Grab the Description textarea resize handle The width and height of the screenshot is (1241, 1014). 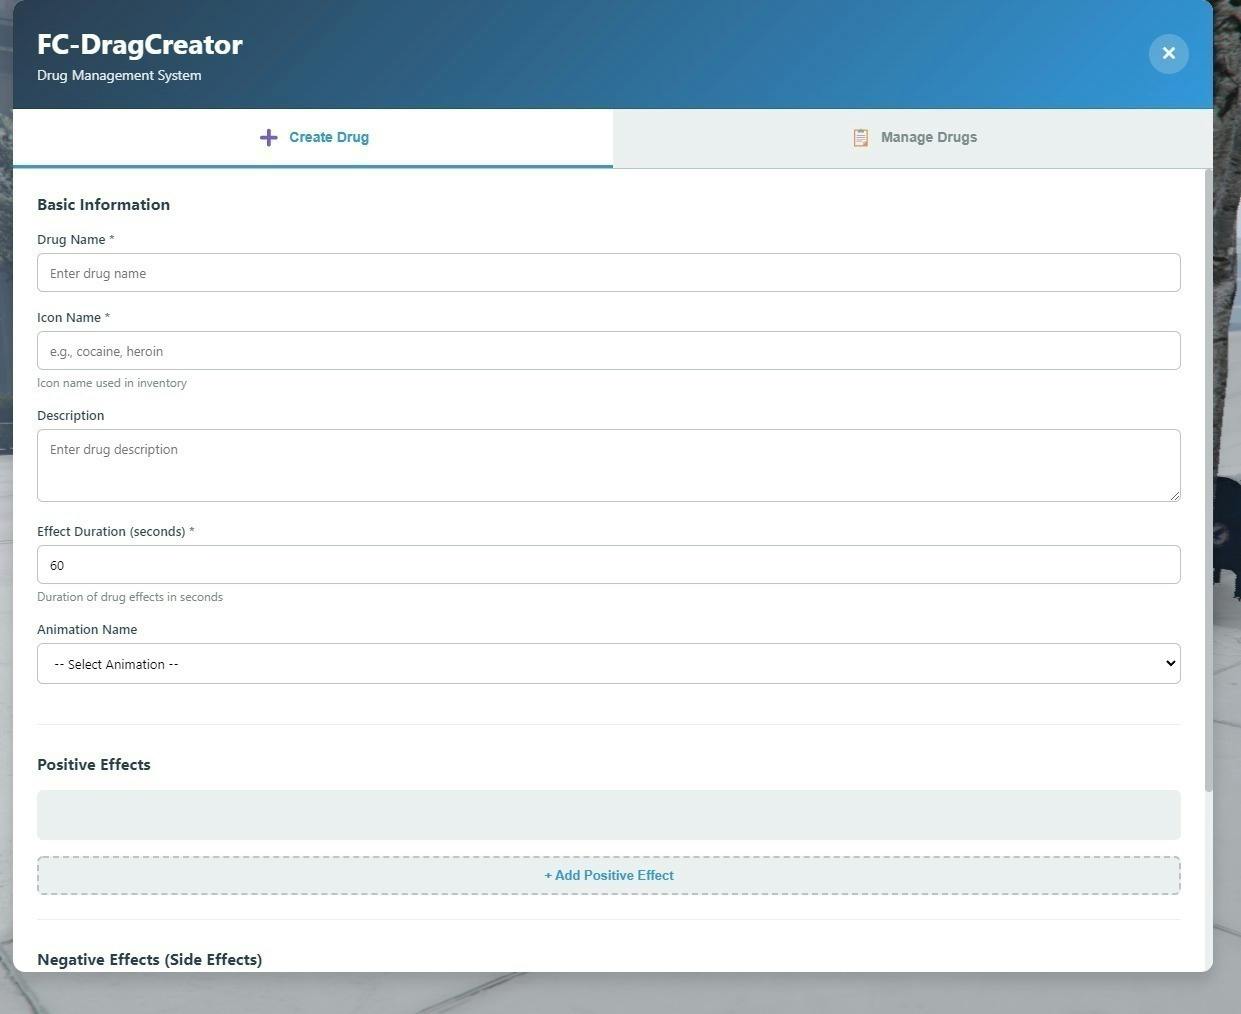coord(1174,495)
